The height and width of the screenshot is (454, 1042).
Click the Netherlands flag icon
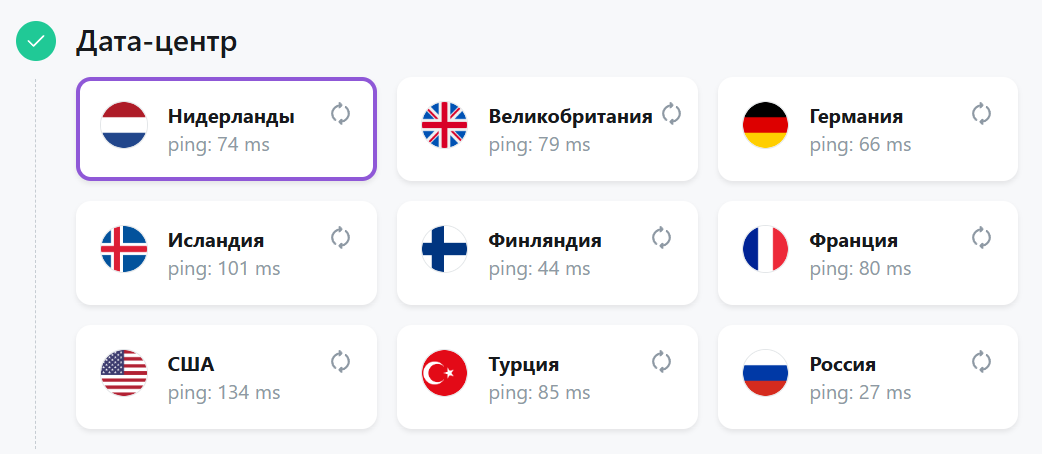124,125
